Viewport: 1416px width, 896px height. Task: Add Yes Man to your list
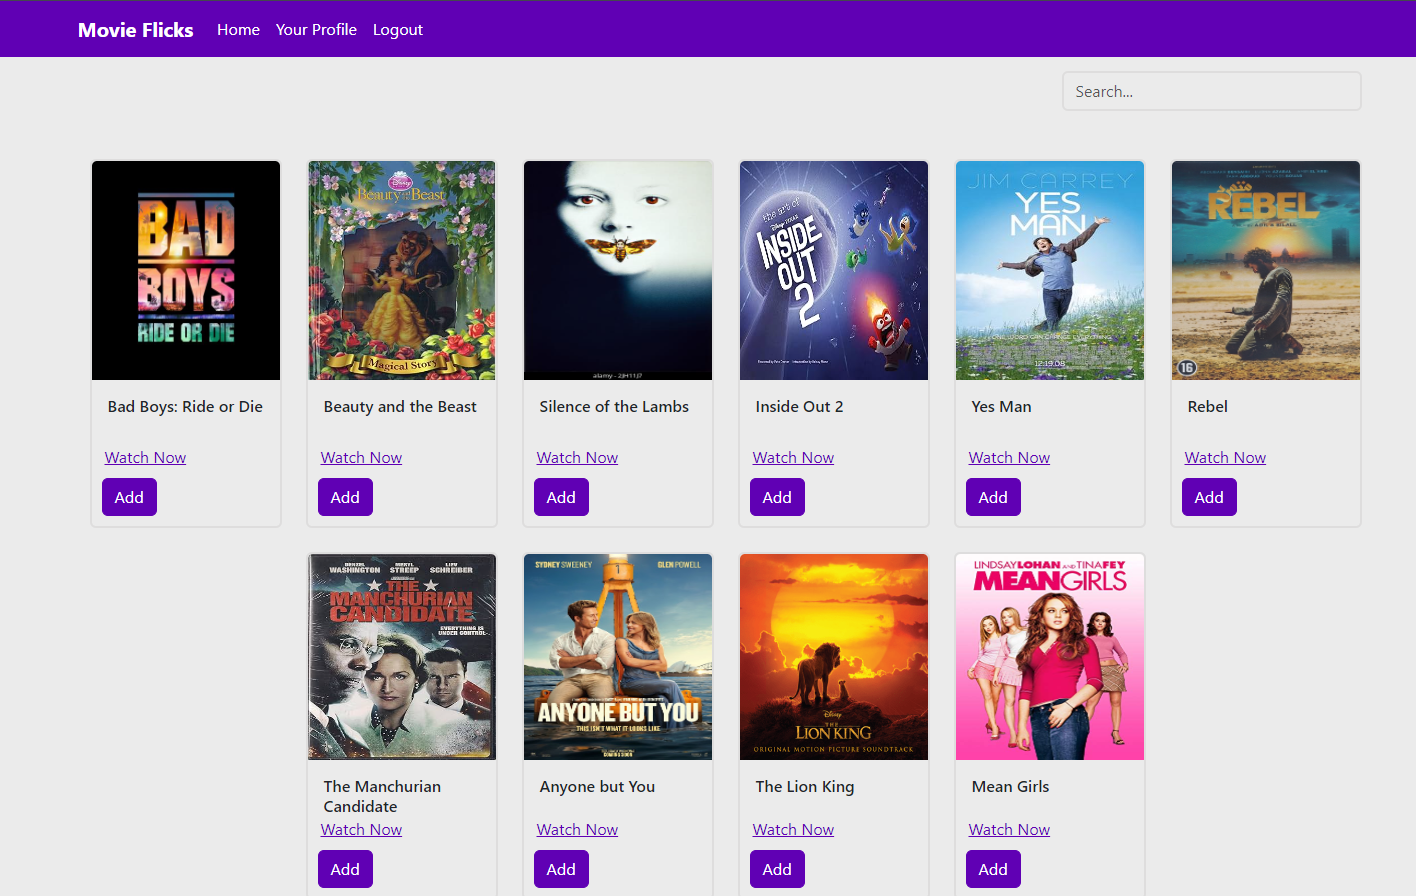point(993,496)
